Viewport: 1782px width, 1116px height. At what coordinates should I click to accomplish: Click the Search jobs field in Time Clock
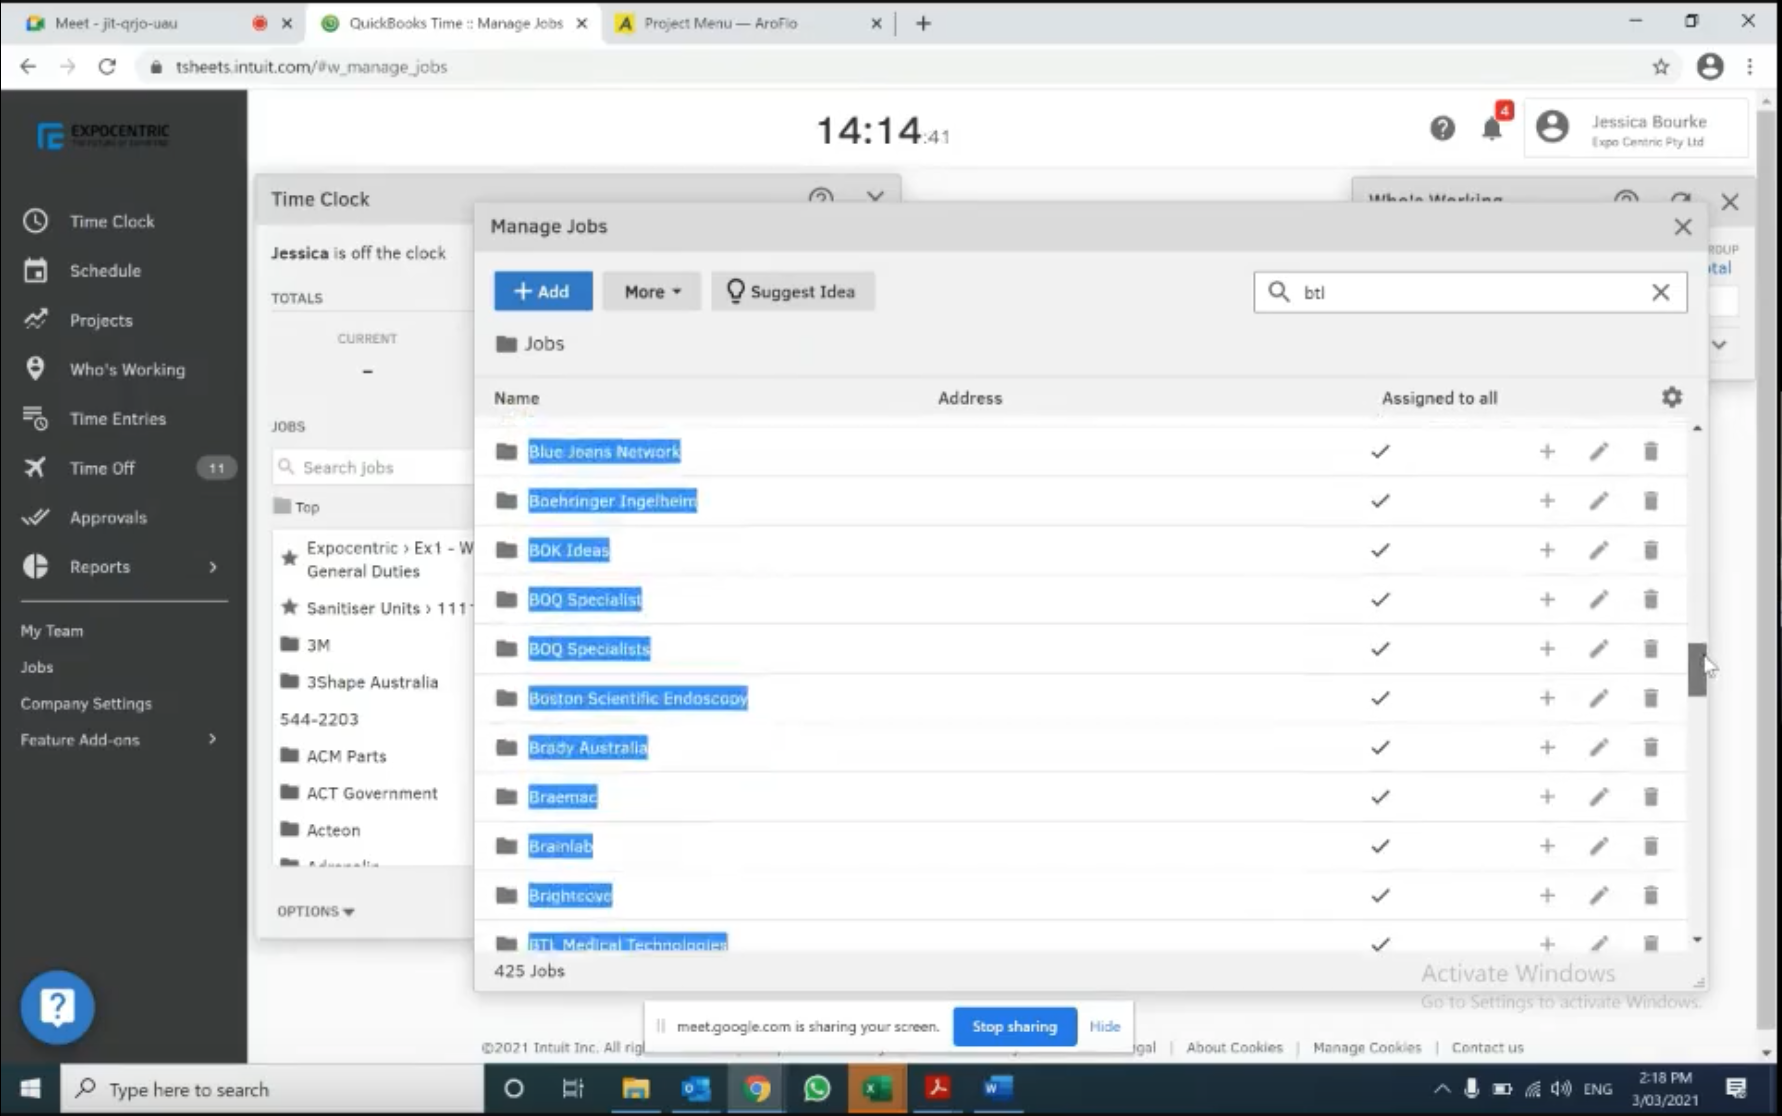(374, 467)
